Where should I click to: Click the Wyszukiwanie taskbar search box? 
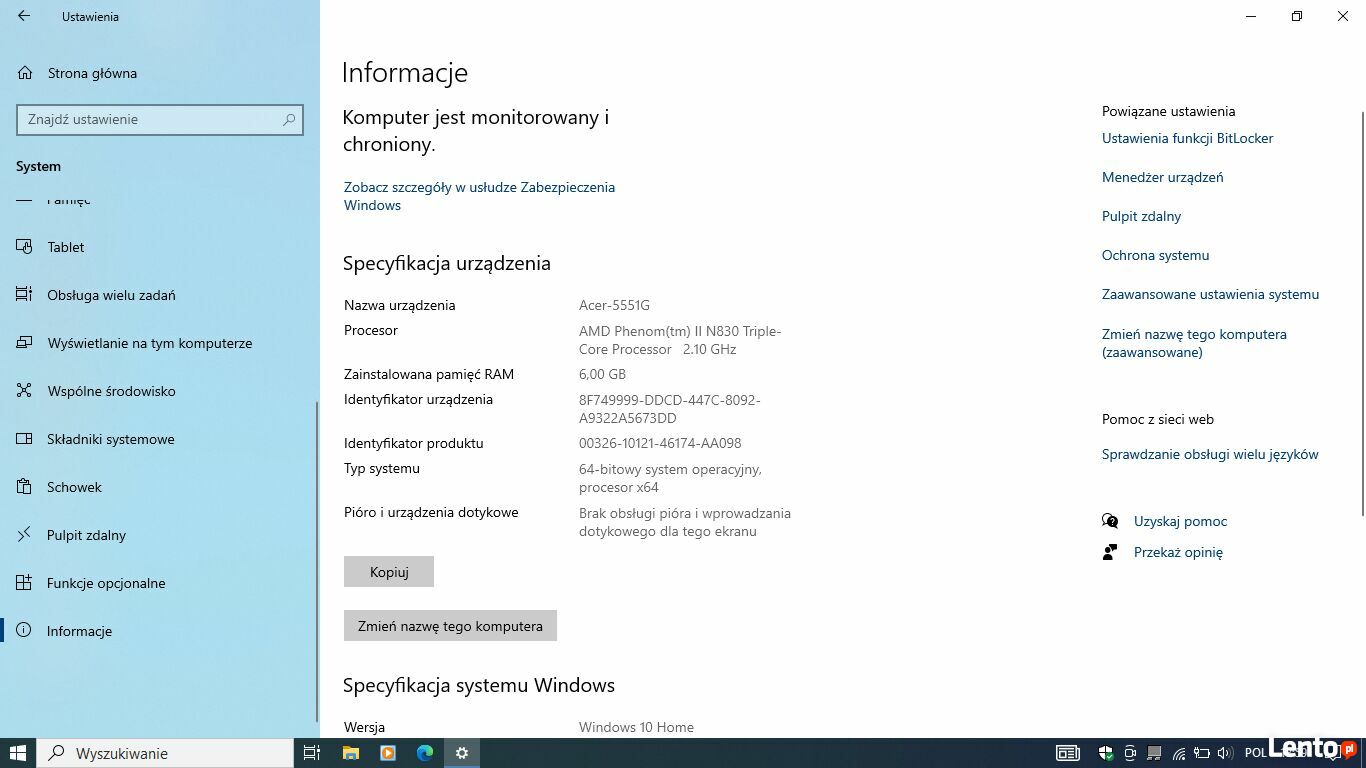[166, 753]
